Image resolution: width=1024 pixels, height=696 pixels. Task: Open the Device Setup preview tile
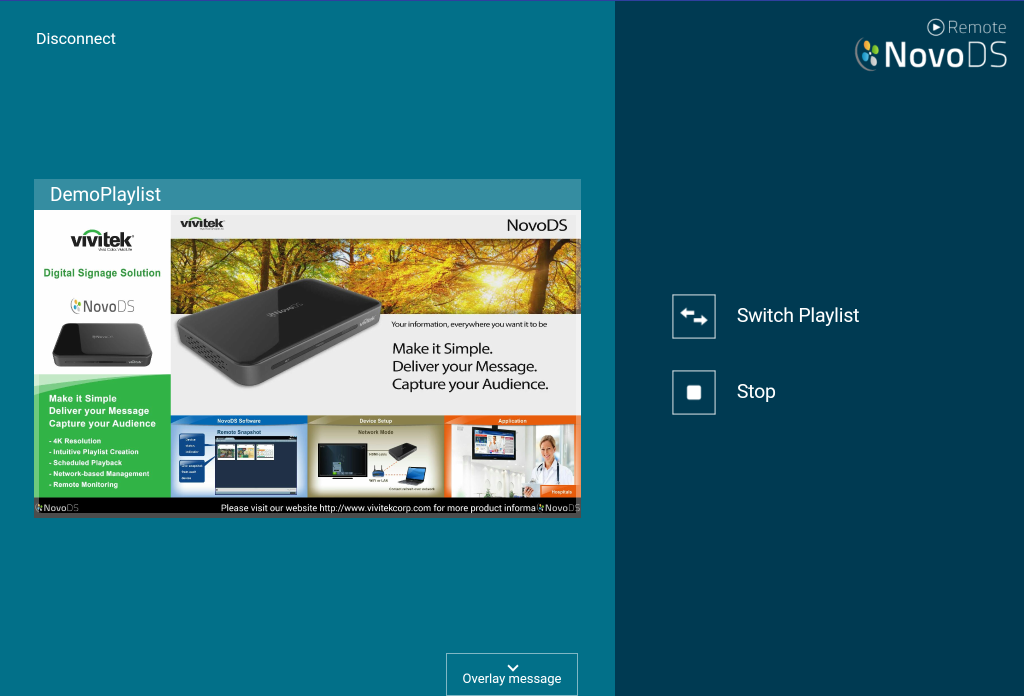coord(376,456)
